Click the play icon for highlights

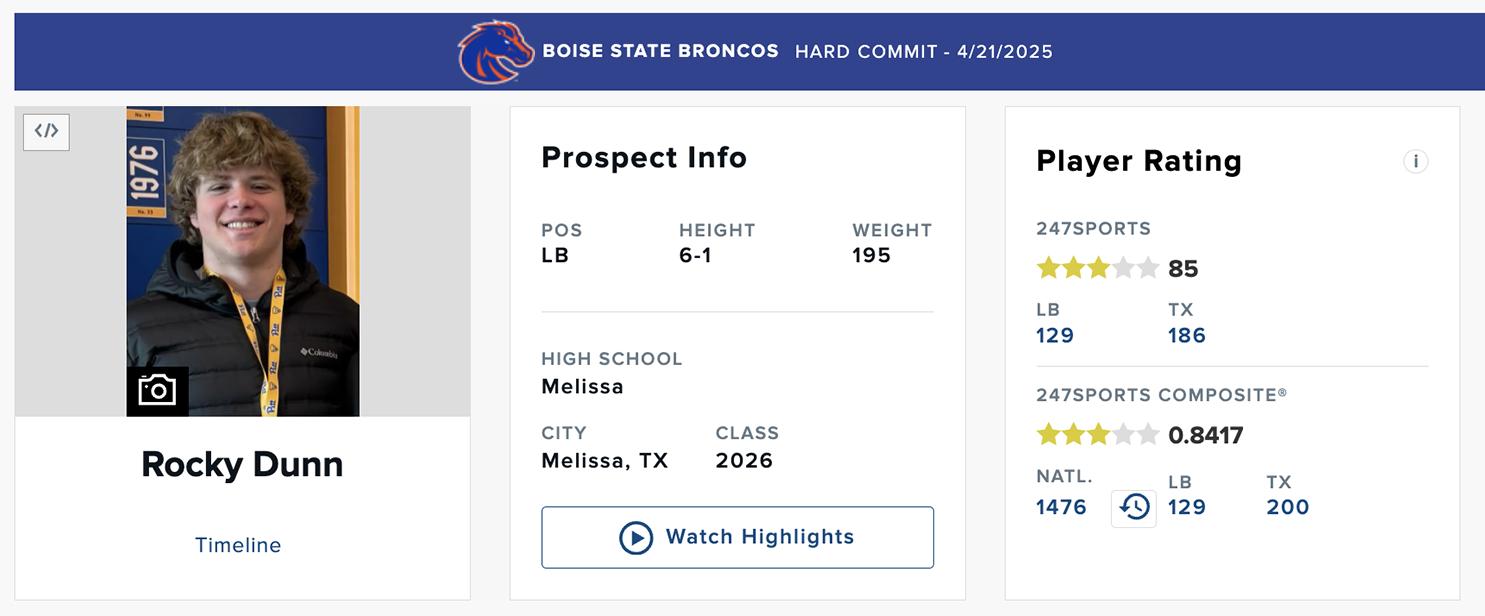[636, 538]
